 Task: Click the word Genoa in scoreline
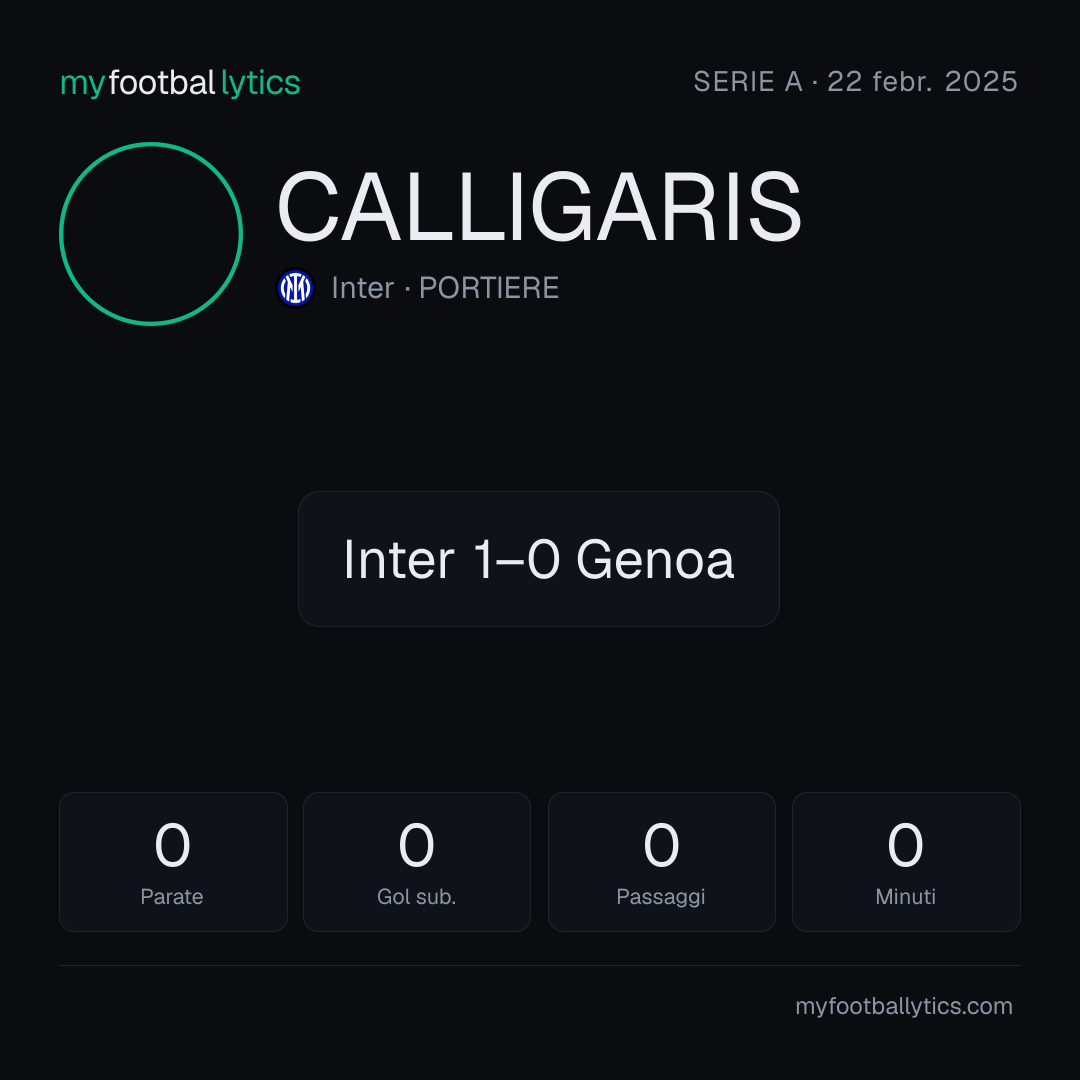(x=655, y=559)
